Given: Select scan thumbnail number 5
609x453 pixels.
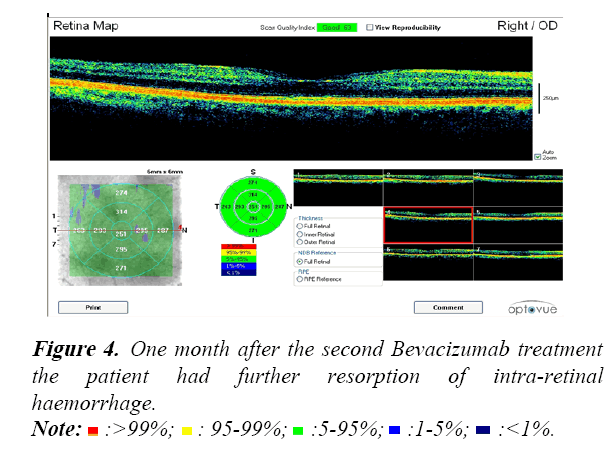Looking at the screenshot, I should [x=518, y=226].
